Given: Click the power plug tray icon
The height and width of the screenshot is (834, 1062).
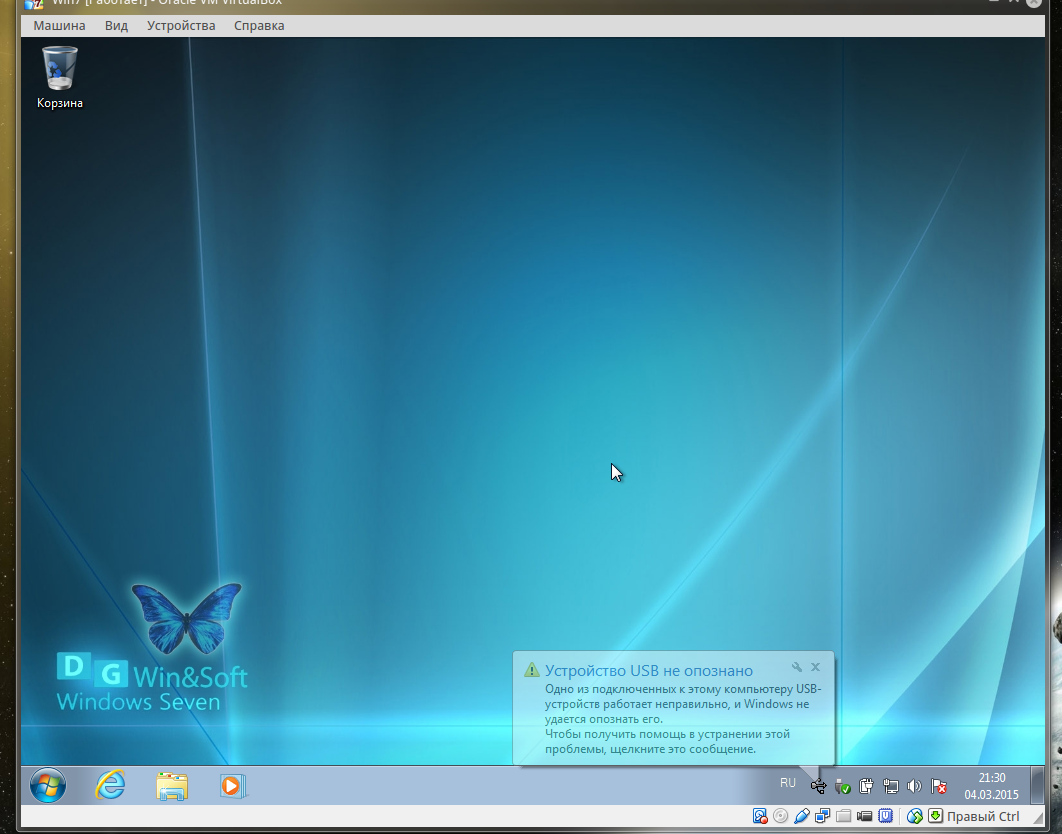Looking at the screenshot, I should 866,786.
